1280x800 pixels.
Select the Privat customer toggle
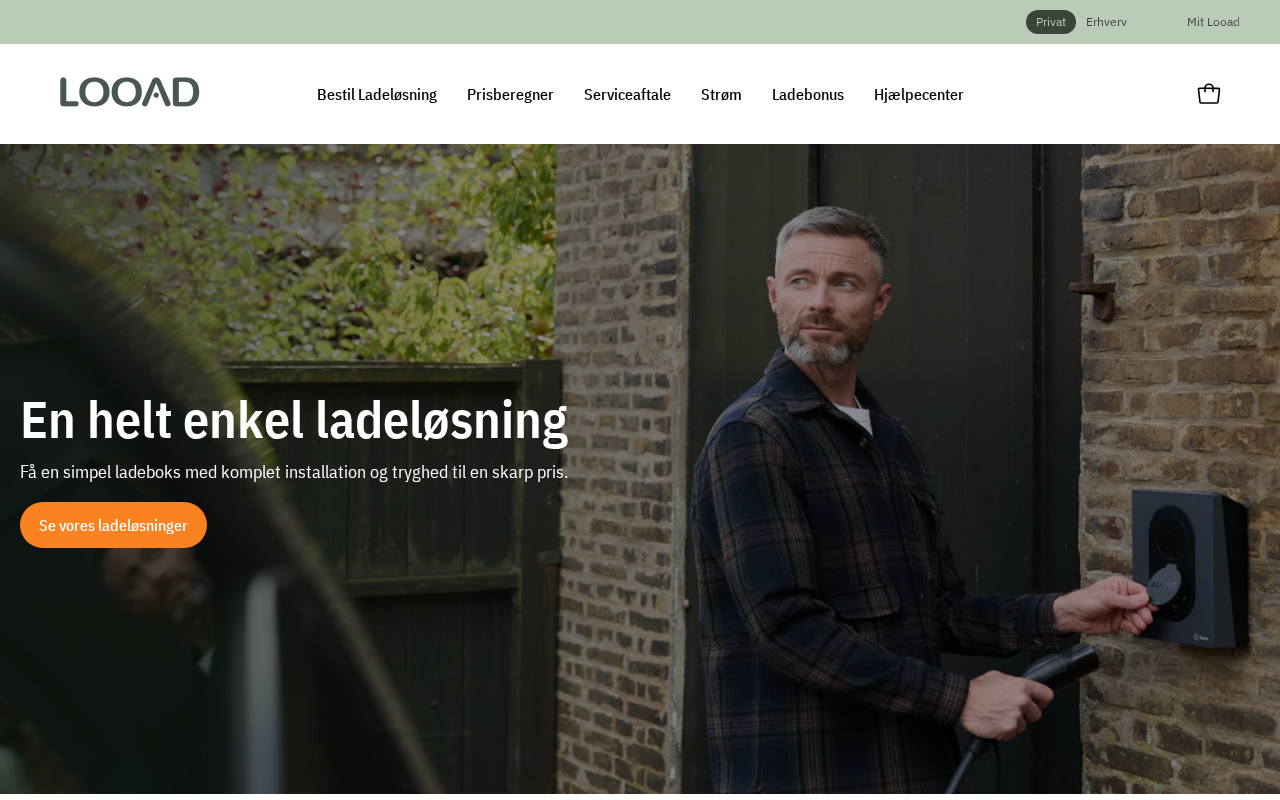(1050, 22)
